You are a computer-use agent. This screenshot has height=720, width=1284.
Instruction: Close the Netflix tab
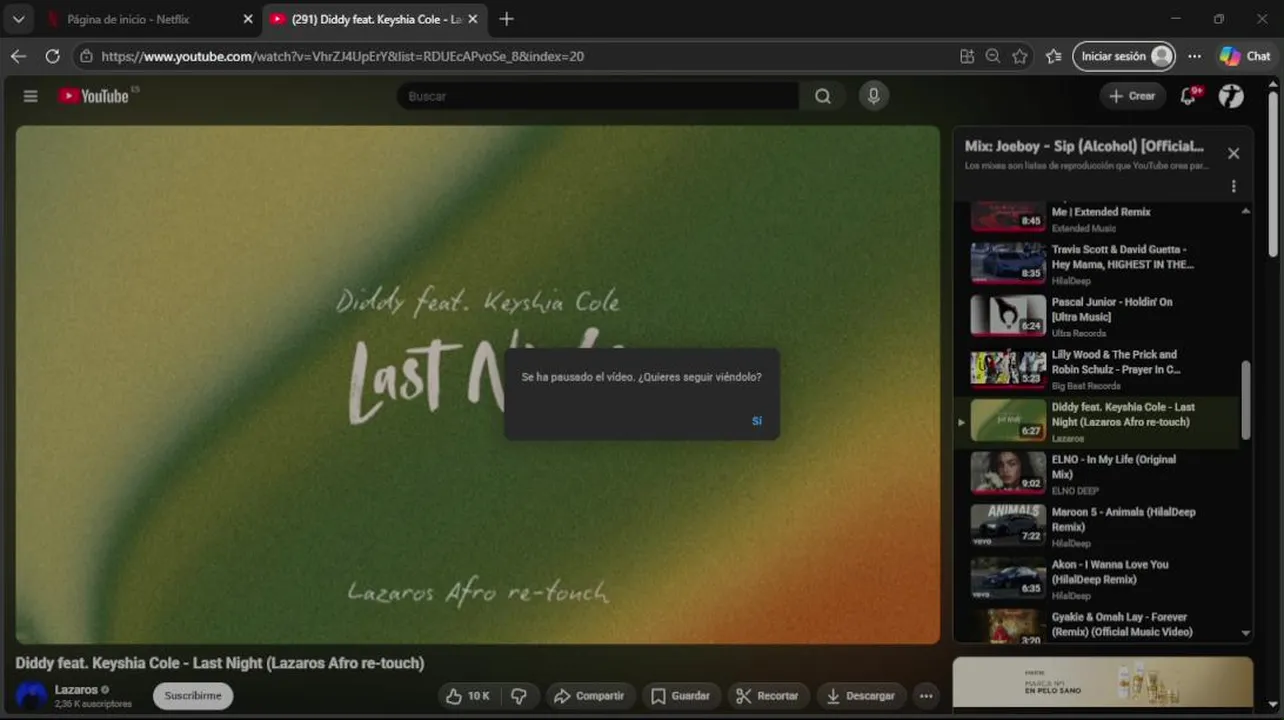pos(248,19)
